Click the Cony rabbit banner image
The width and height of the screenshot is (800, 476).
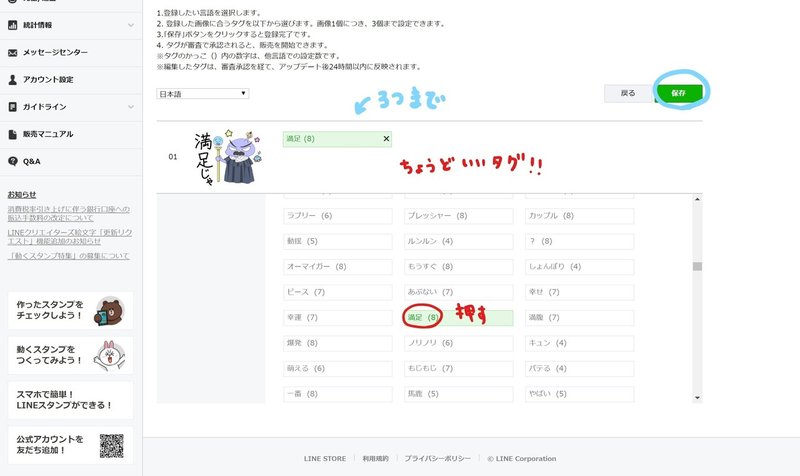pos(109,356)
